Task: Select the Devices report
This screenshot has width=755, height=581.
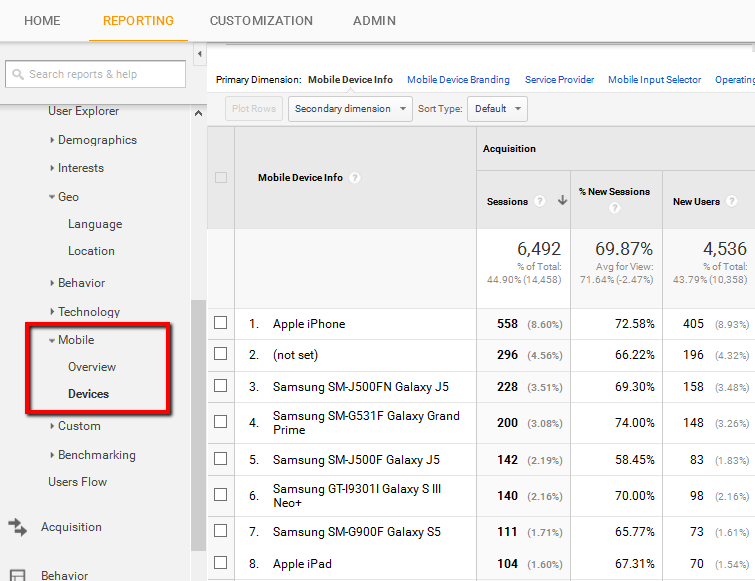Action: click(89, 394)
